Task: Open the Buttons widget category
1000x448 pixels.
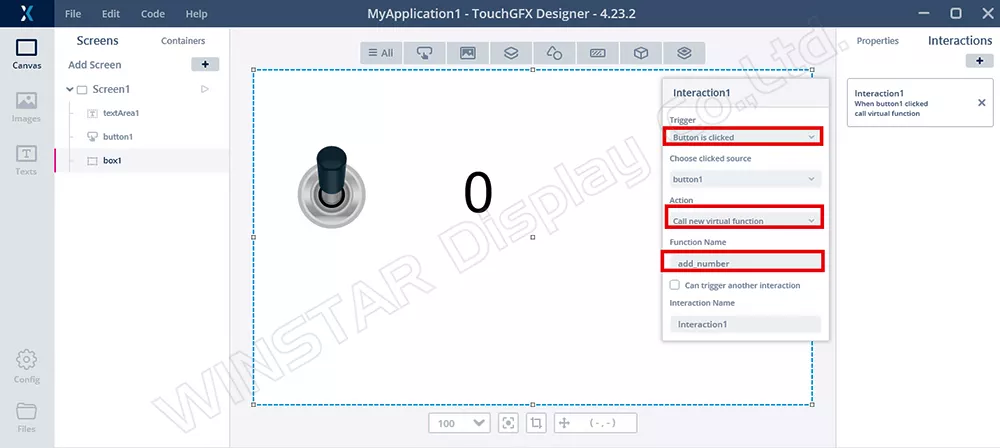Action: click(x=424, y=53)
